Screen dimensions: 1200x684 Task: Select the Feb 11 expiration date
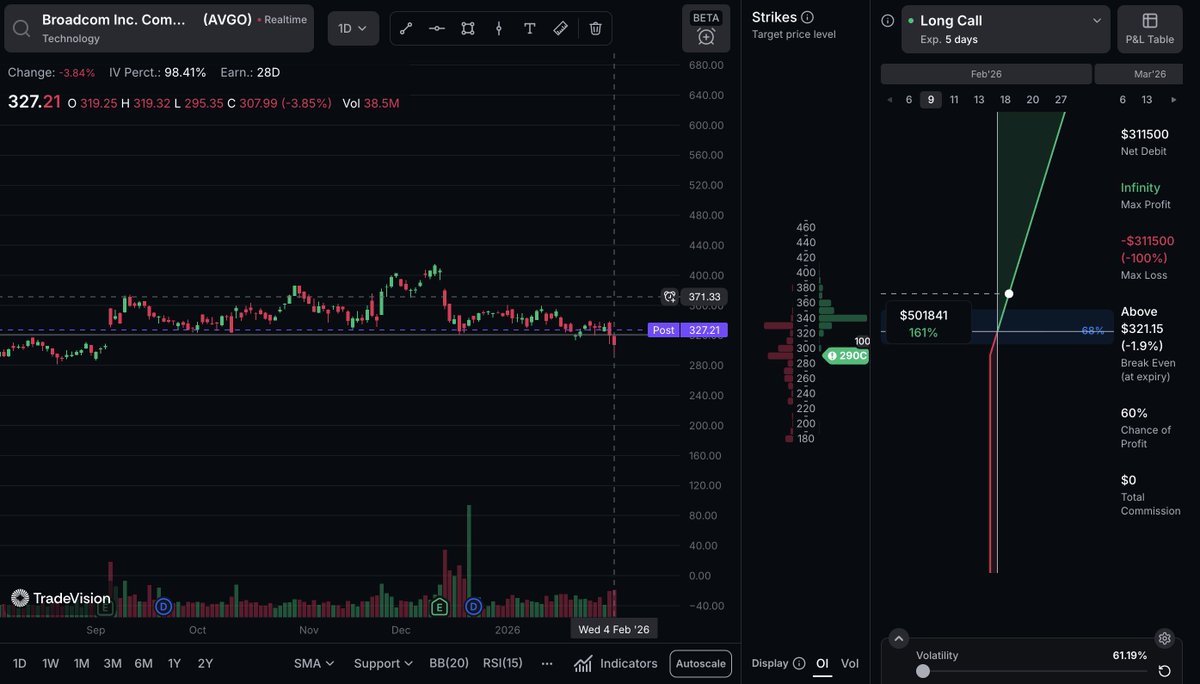tap(954, 100)
